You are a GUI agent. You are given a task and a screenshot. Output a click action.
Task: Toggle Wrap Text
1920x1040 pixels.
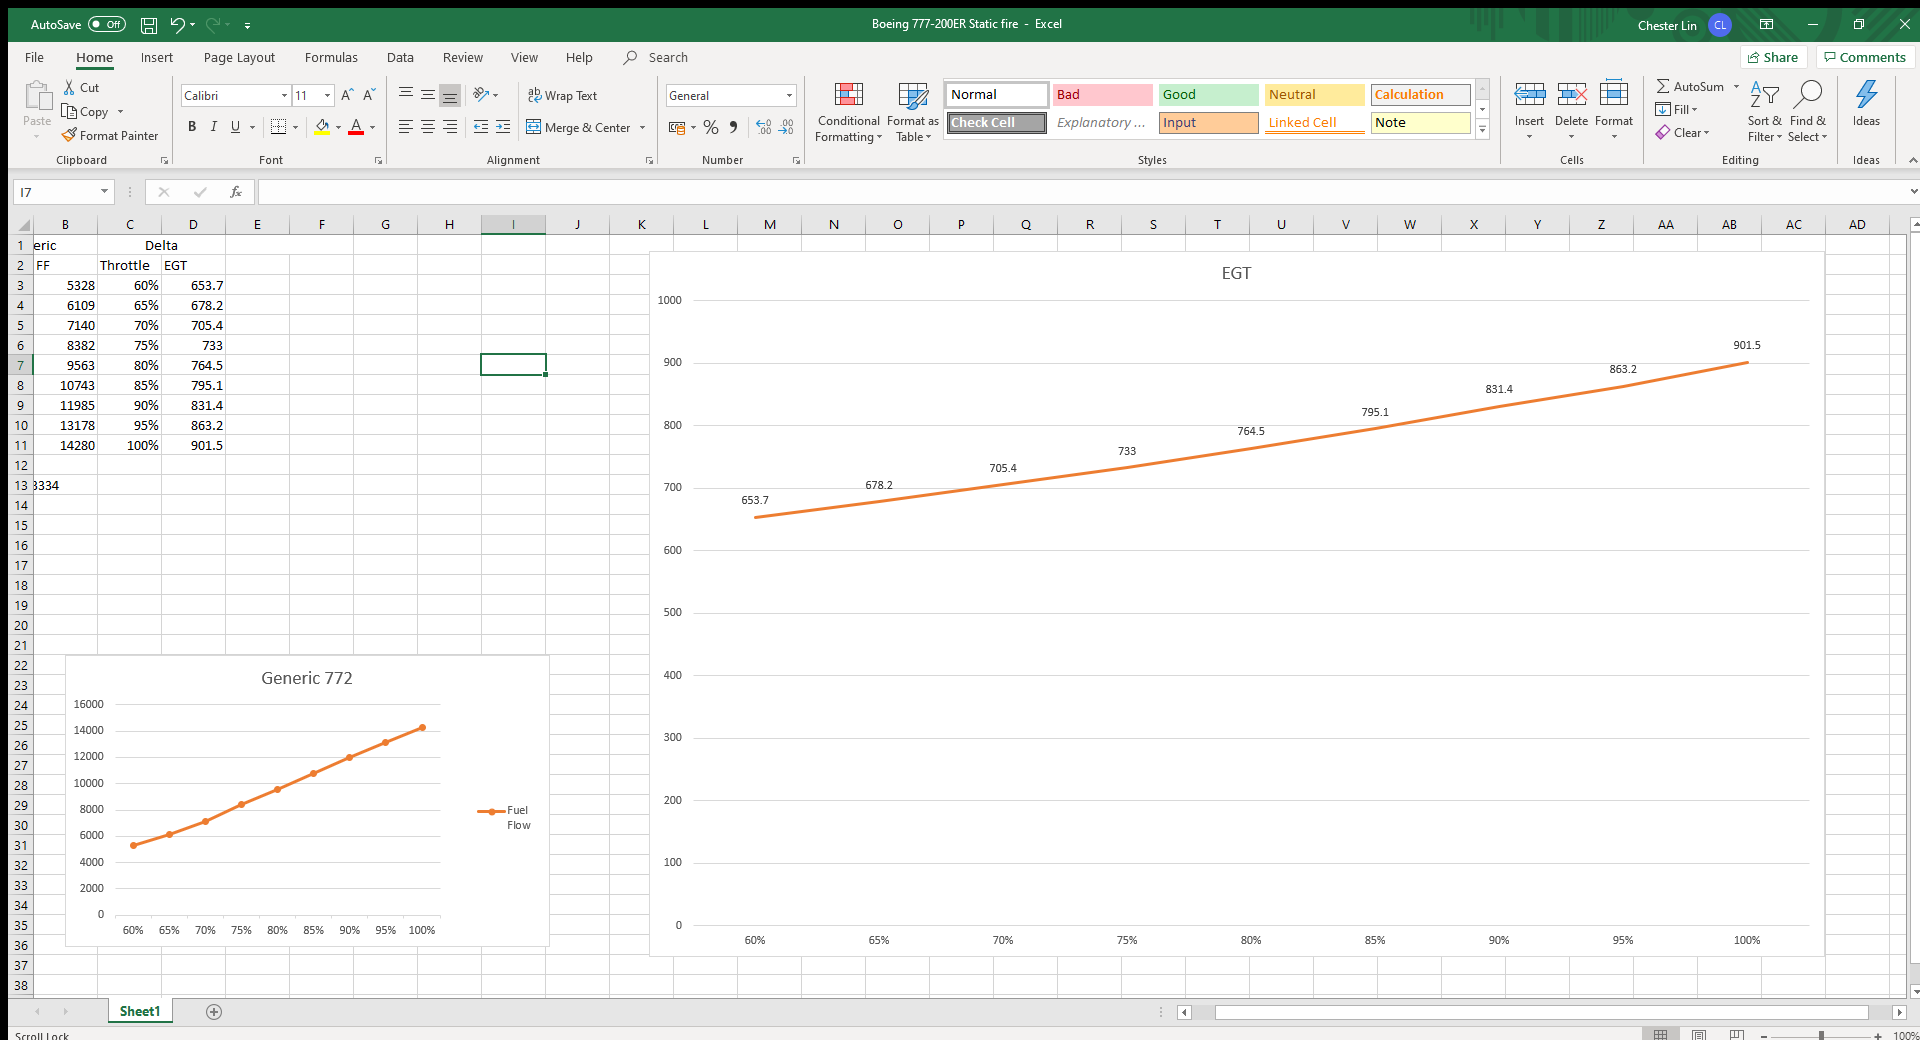pyautogui.click(x=562, y=96)
